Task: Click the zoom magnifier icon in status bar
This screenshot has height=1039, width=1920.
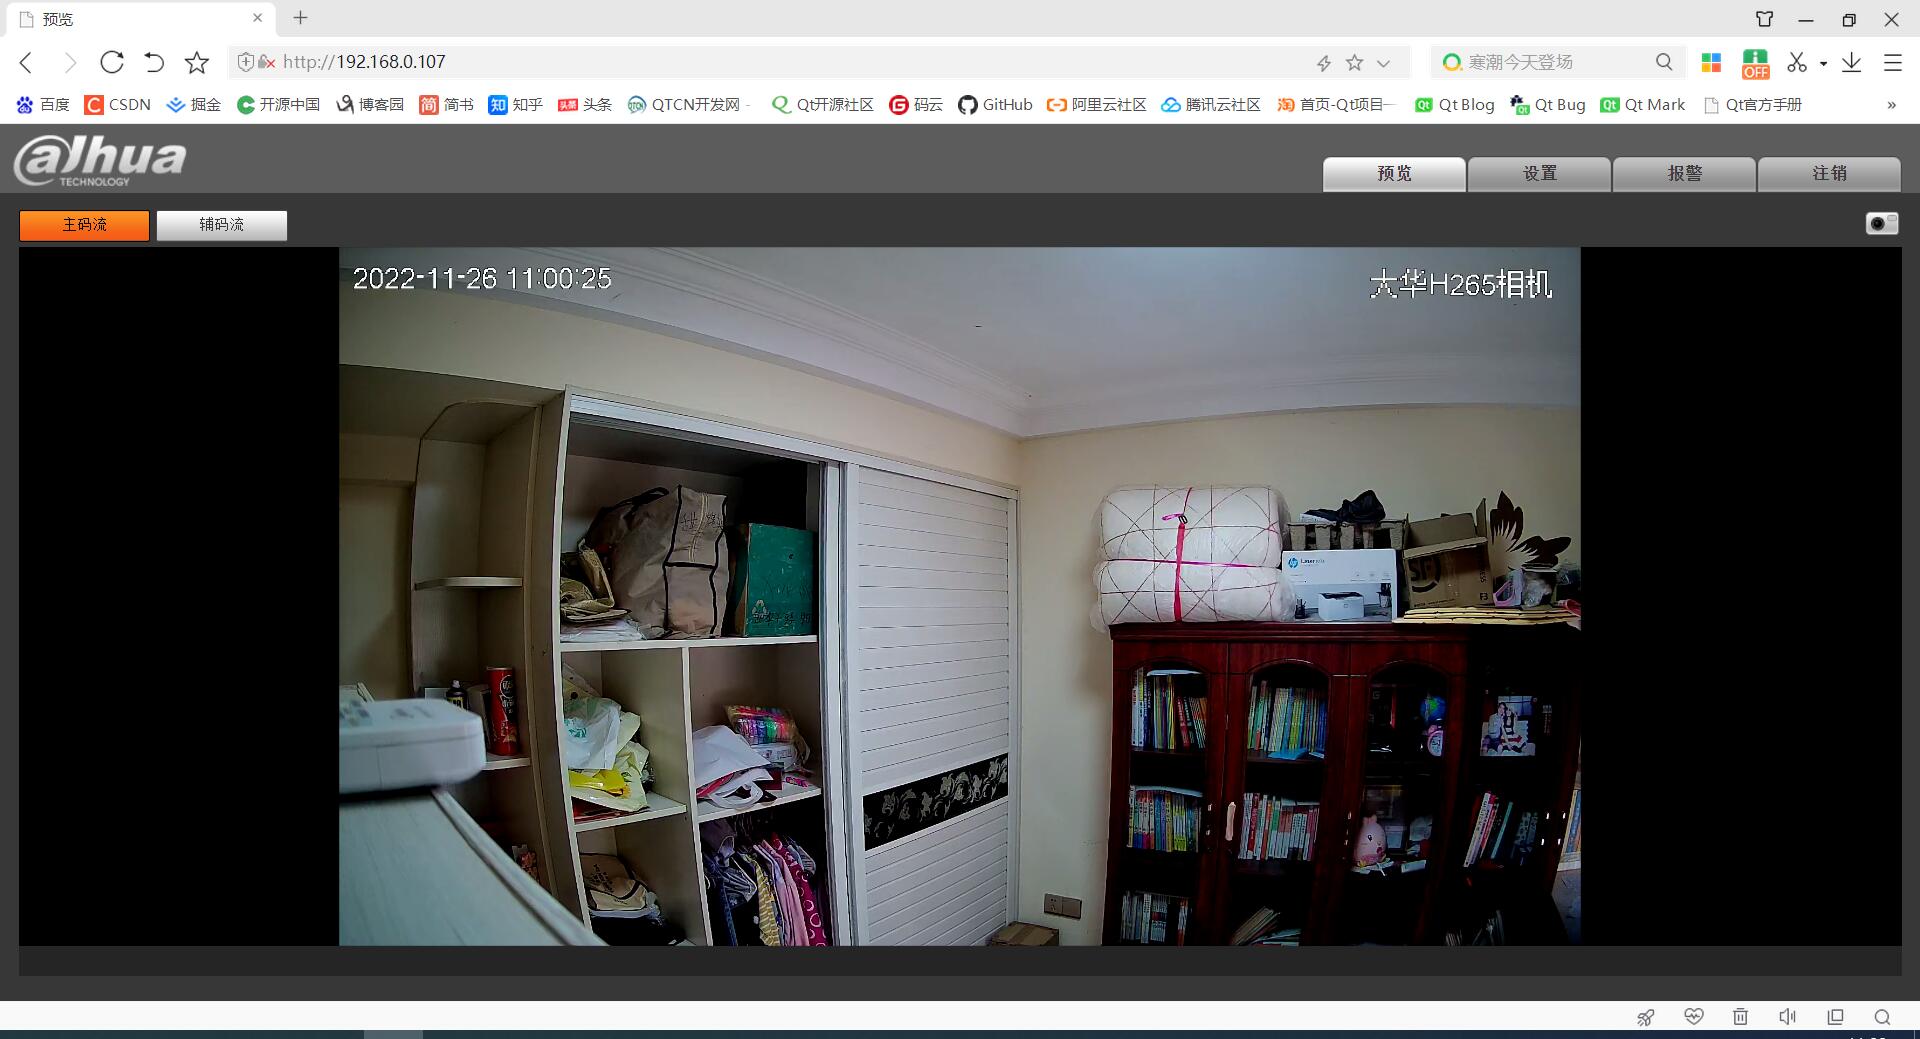Action: pos(1882,1017)
